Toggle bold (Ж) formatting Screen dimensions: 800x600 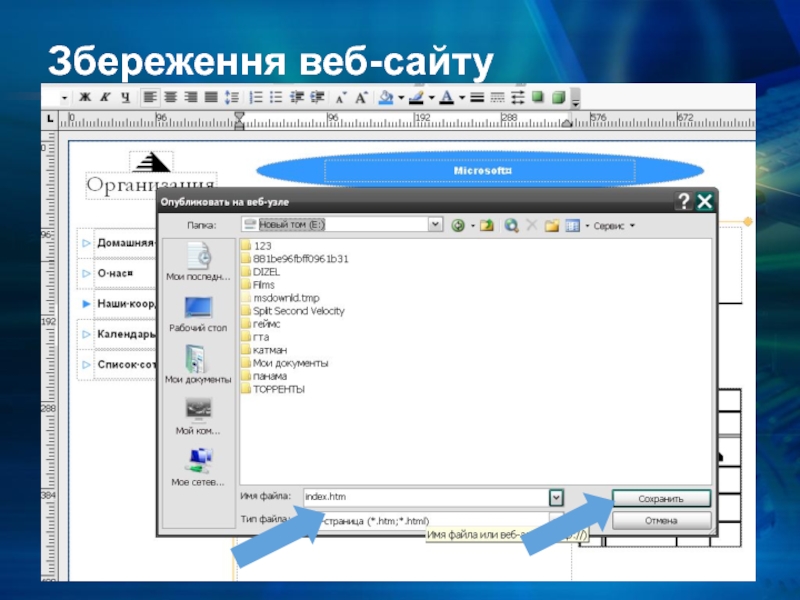[x=85, y=97]
